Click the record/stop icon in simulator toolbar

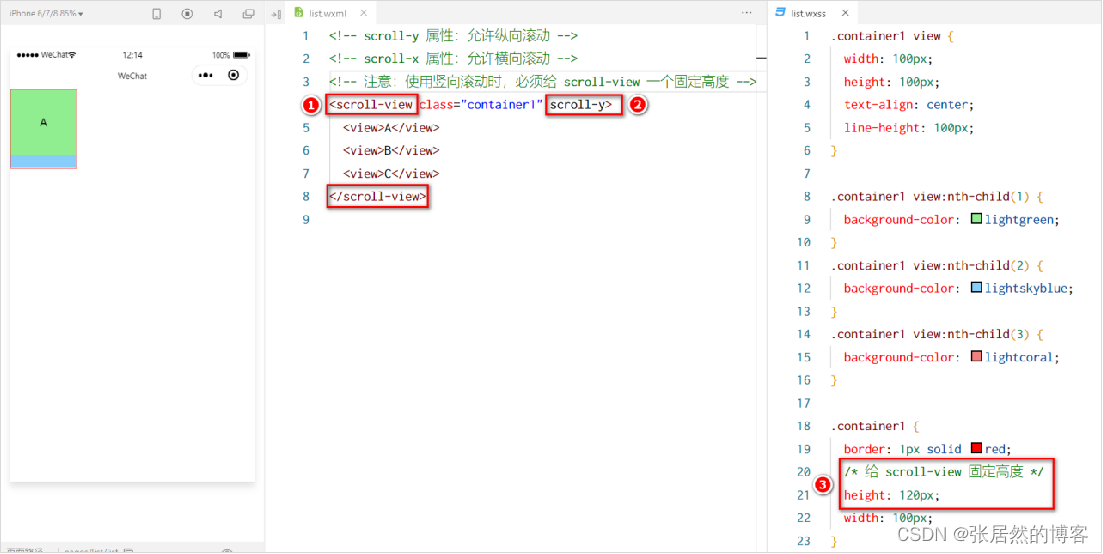[187, 13]
